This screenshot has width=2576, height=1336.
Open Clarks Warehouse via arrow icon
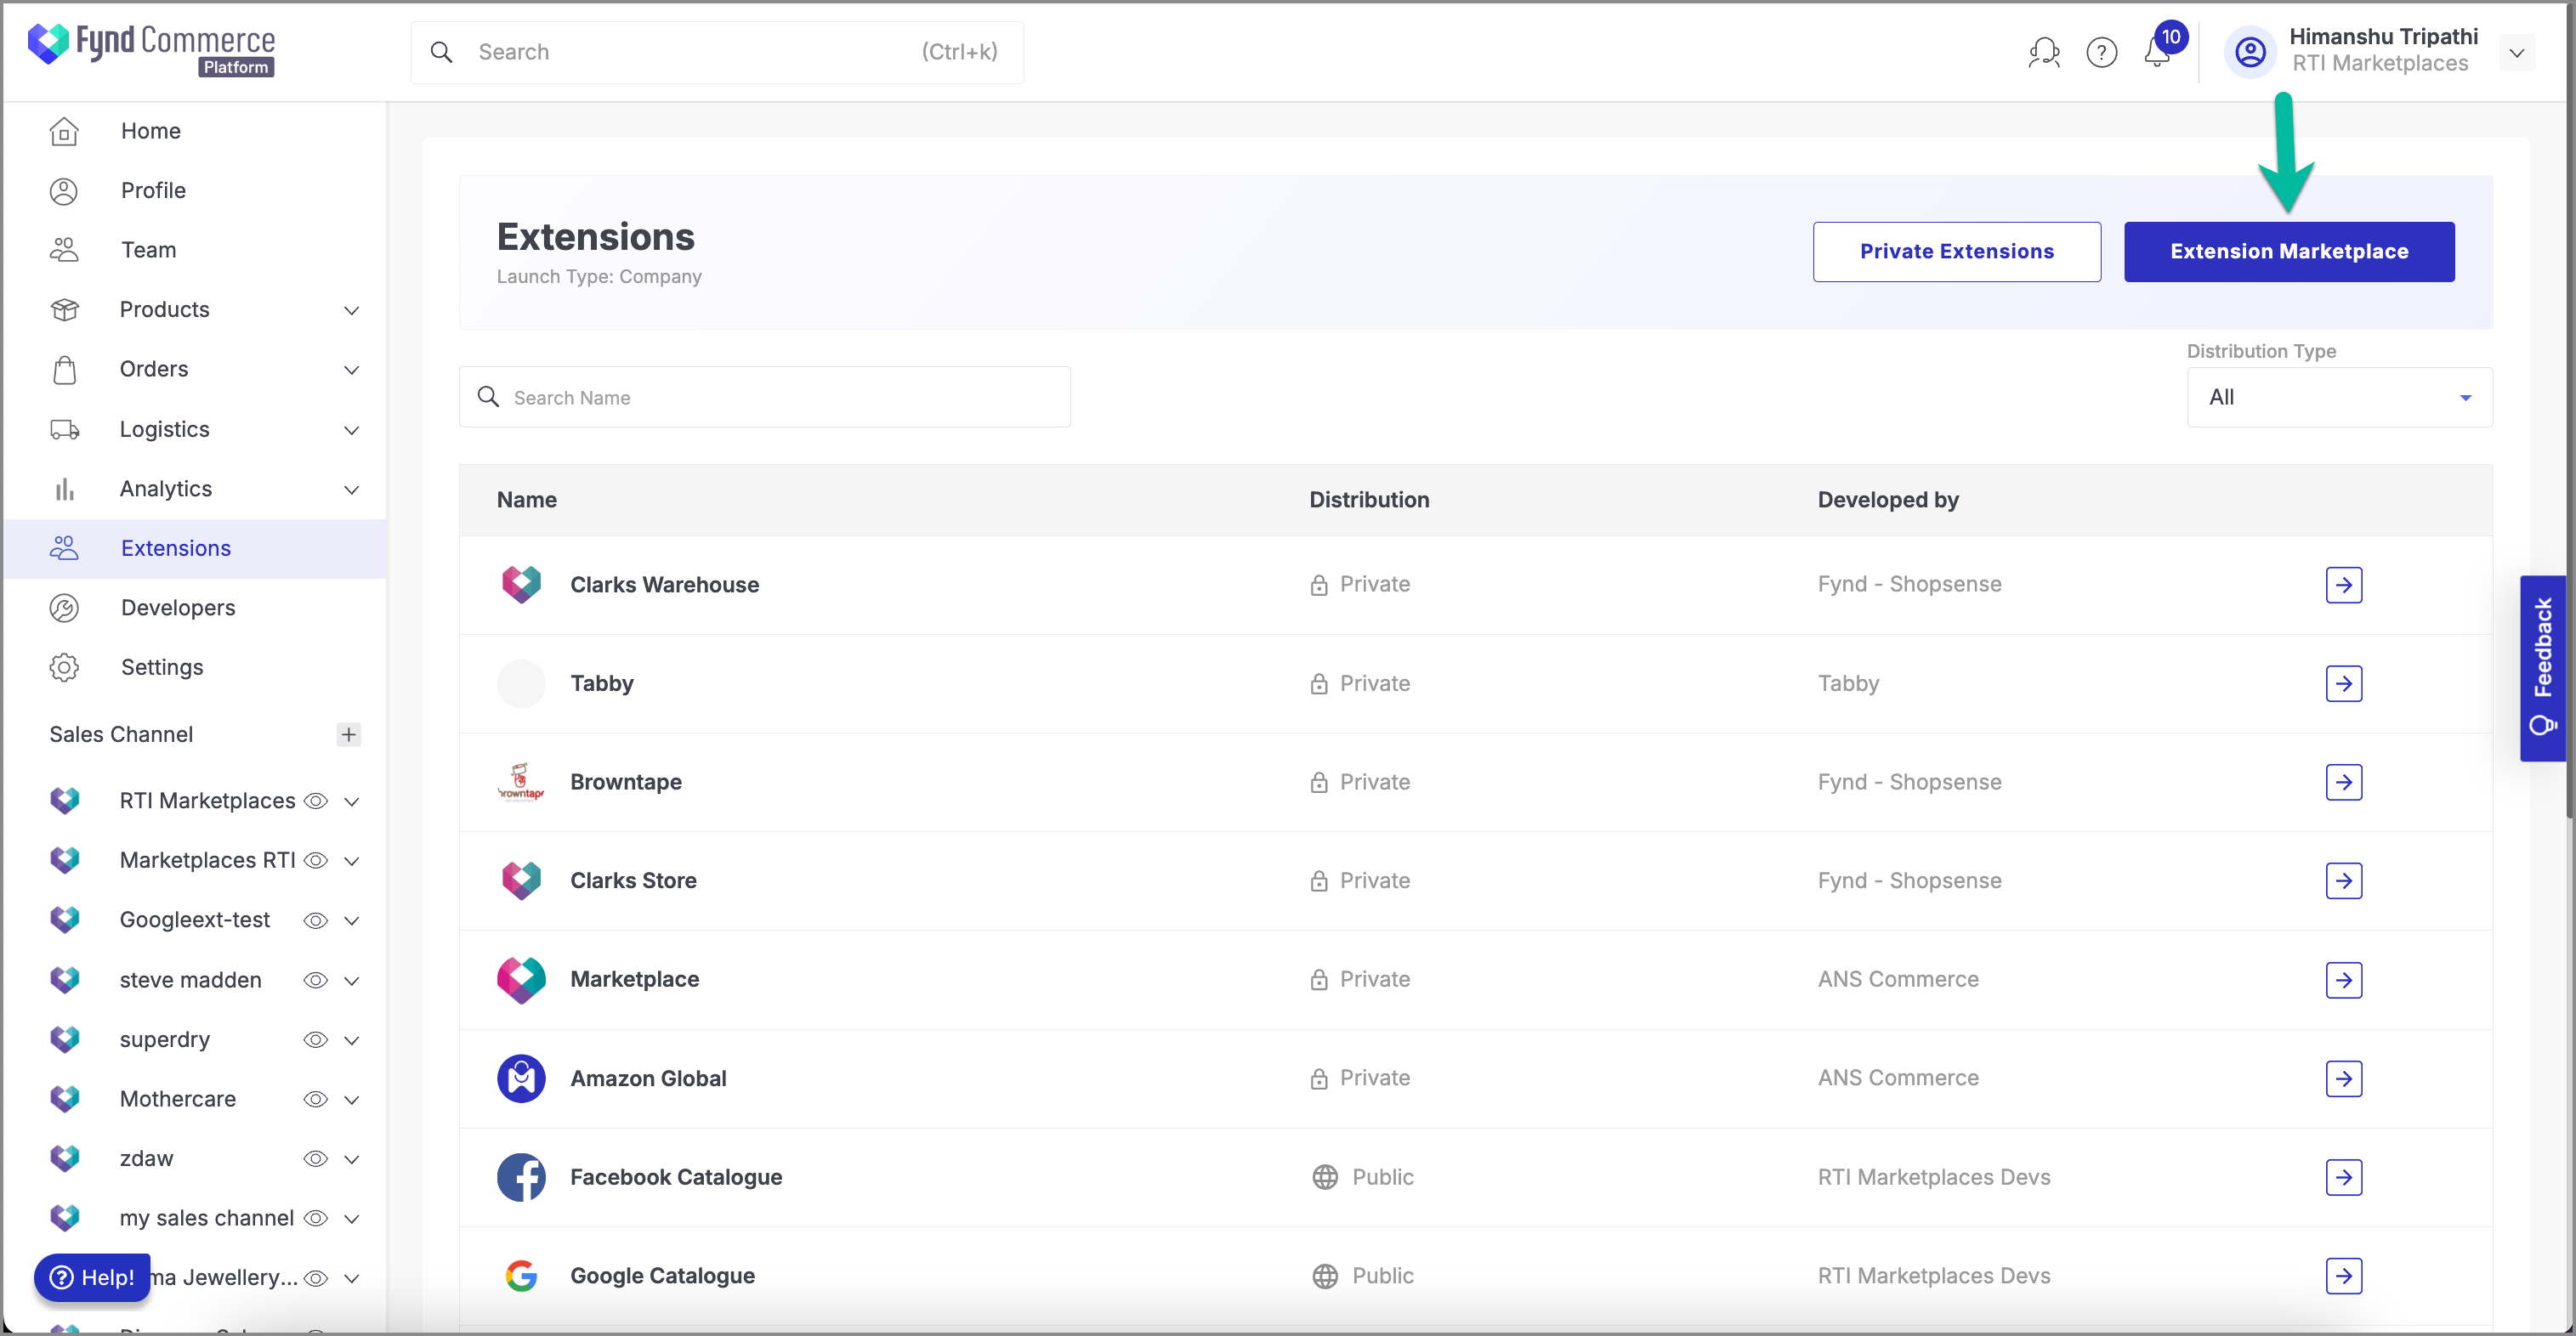click(x=2343, y=585)
